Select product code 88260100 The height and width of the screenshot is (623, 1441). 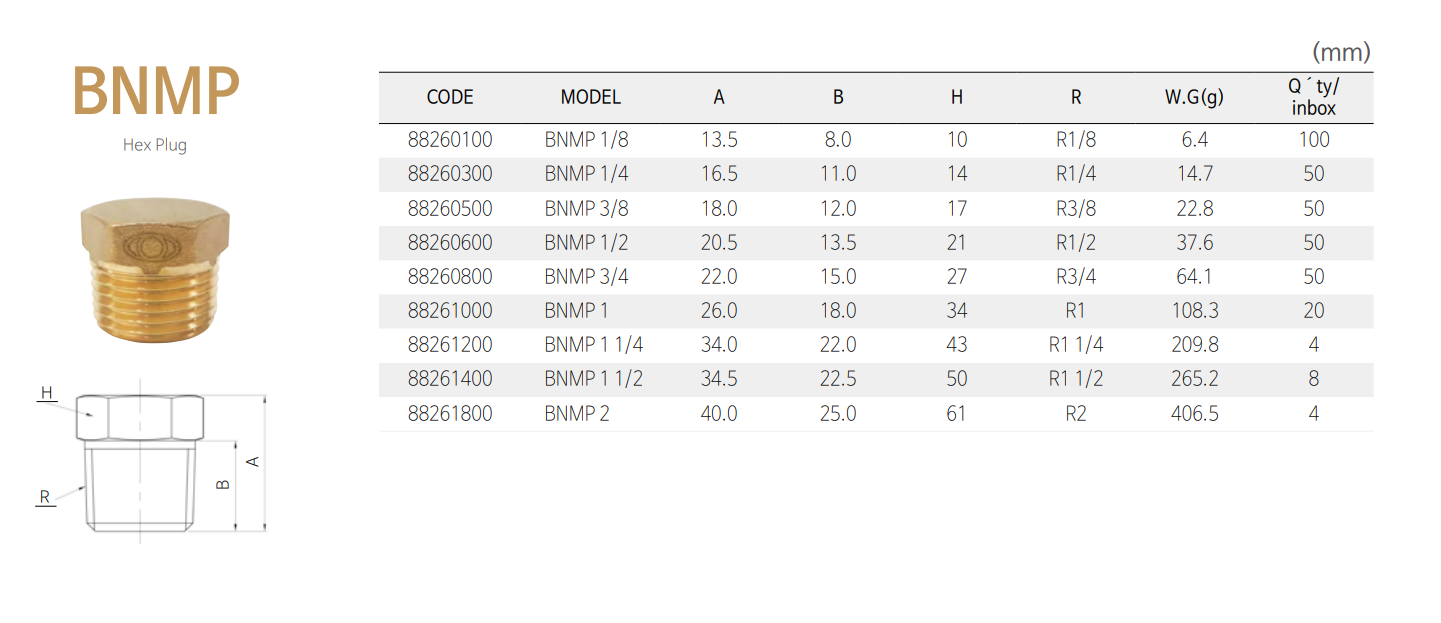450,140
